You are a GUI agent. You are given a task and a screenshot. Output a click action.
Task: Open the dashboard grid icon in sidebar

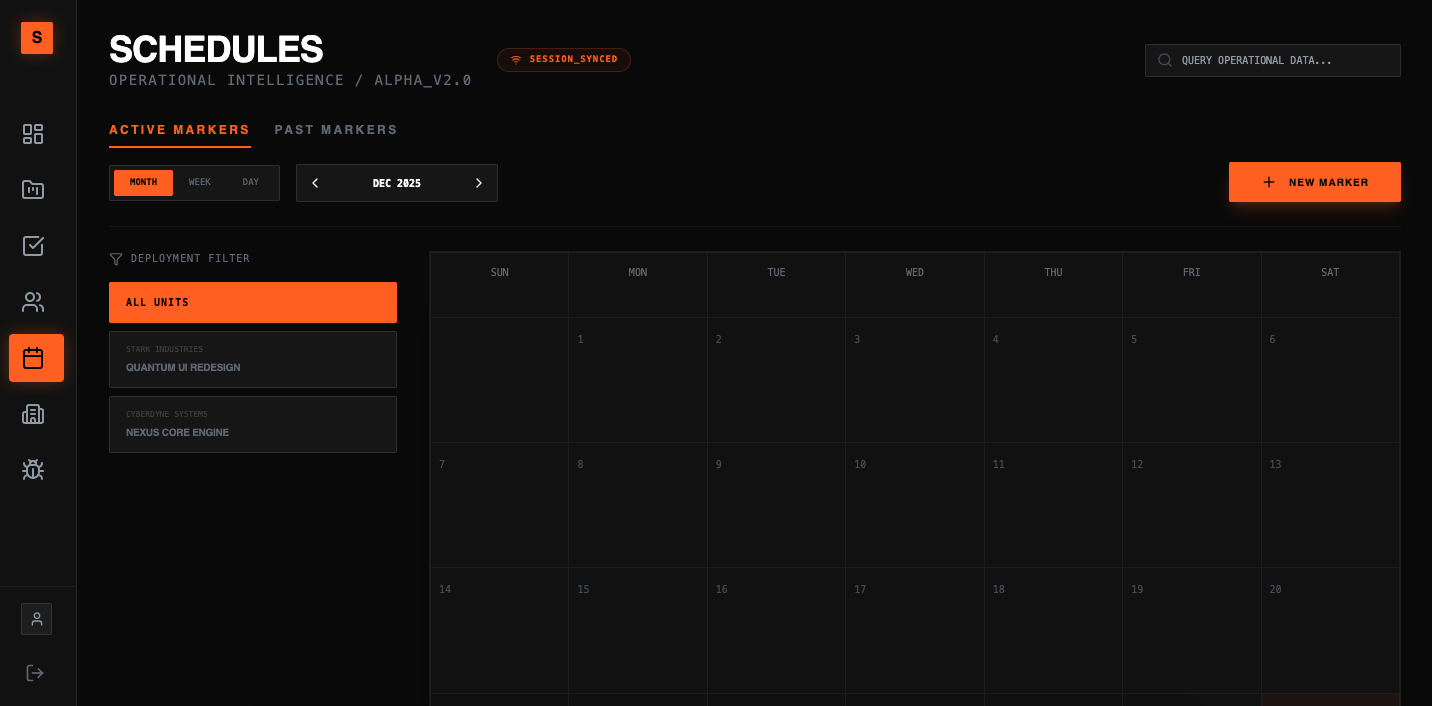tap(33, 134)
